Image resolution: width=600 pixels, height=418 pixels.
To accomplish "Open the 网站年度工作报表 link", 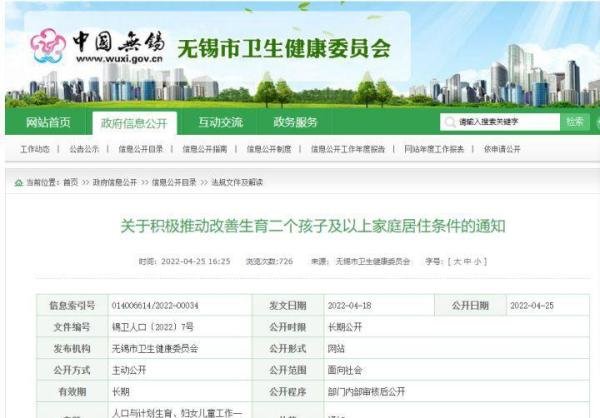I will coord(434,149).
